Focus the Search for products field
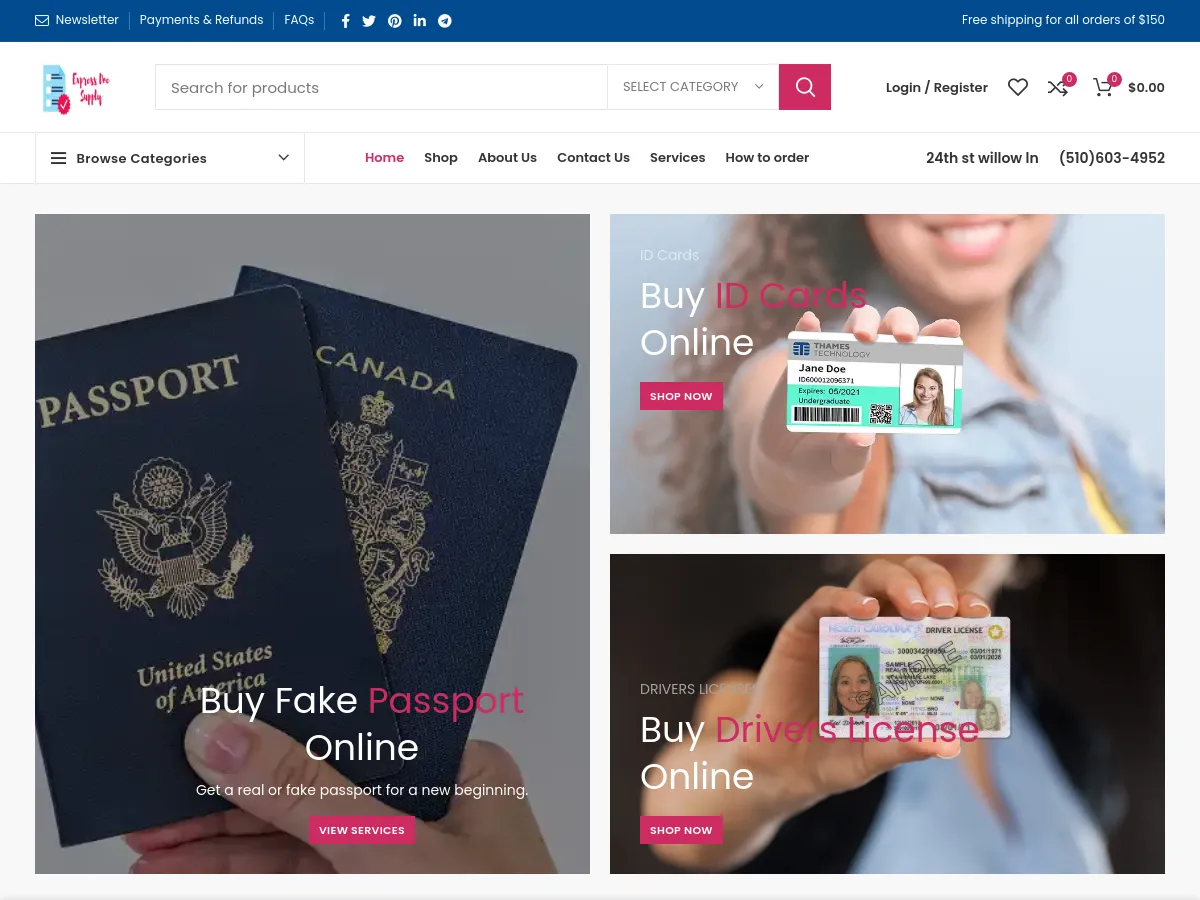Screen dimensions: 1200x900 [381, 87]
